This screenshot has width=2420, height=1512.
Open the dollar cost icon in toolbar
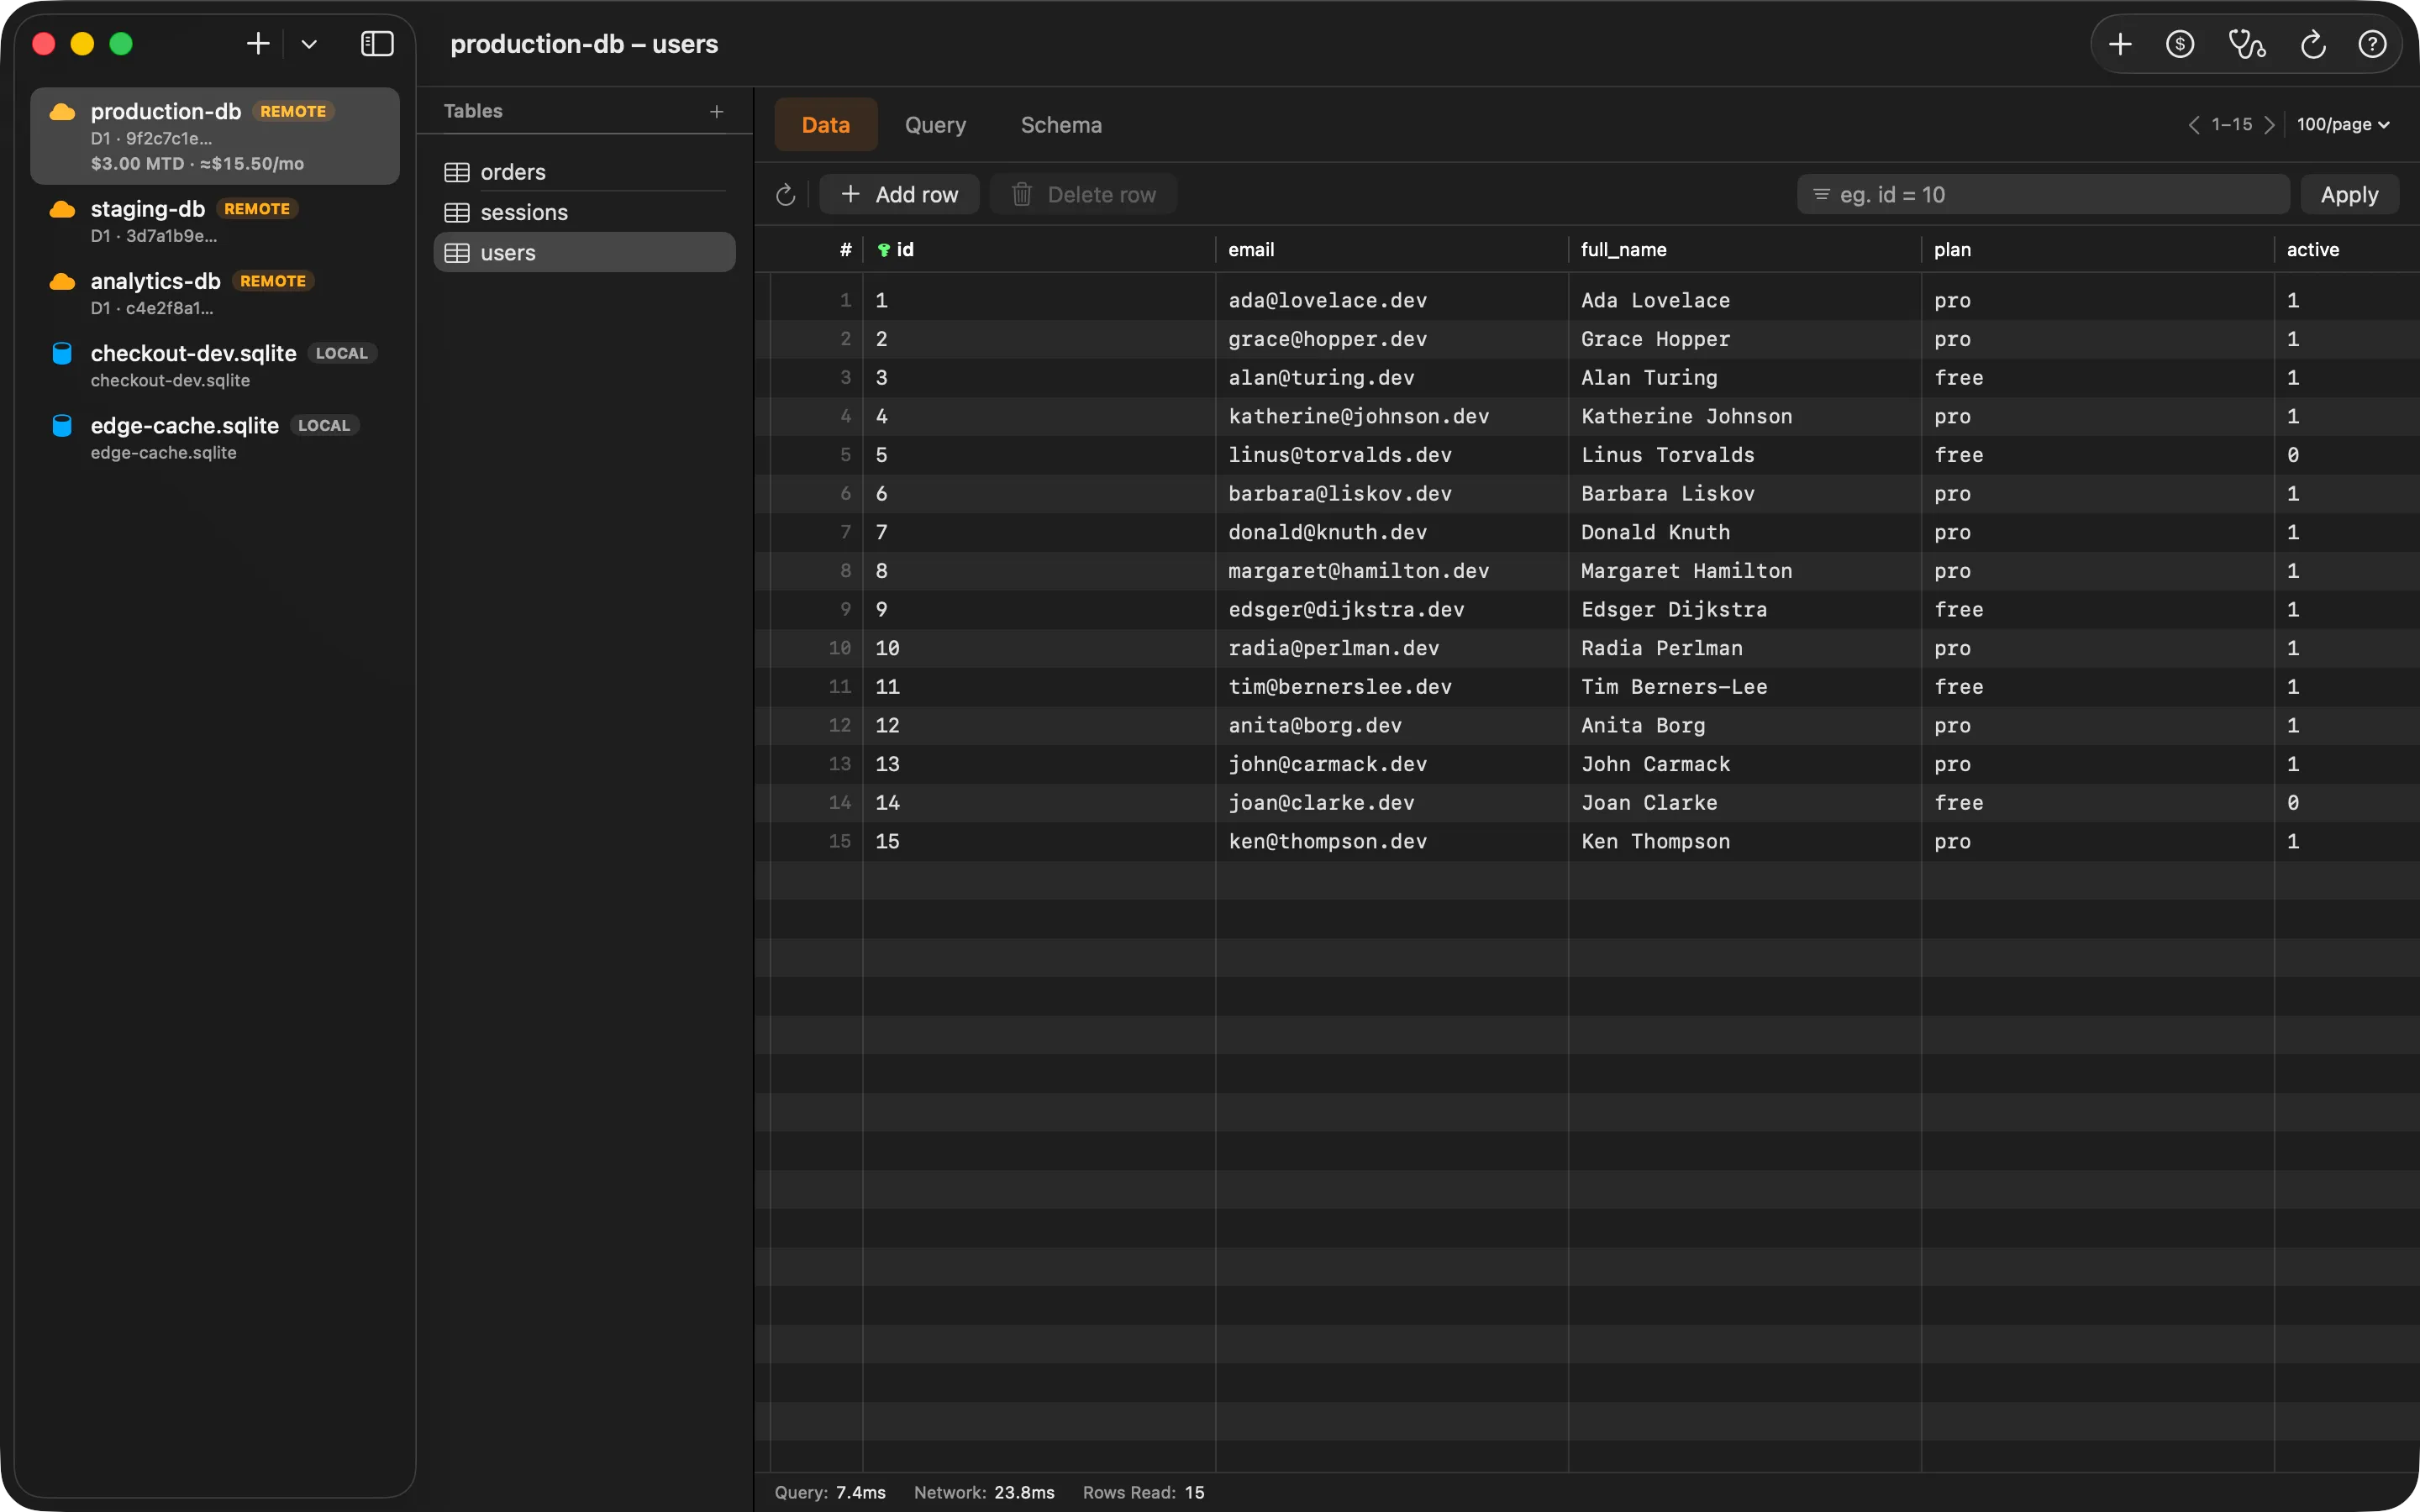click(2180, 44)
